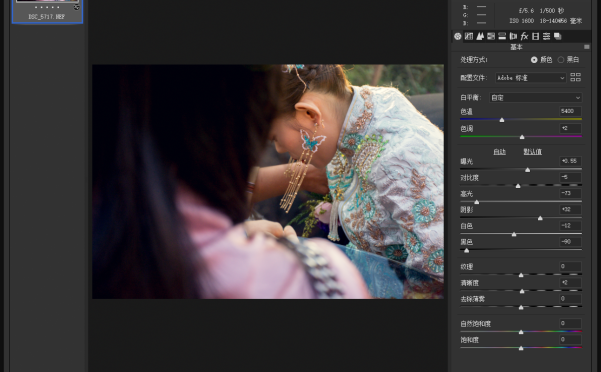Image resolution: width=601 pixels, height=372 pixels.
Task: Click the 自动 auto adjustment link
Action: tap(499, 152)
